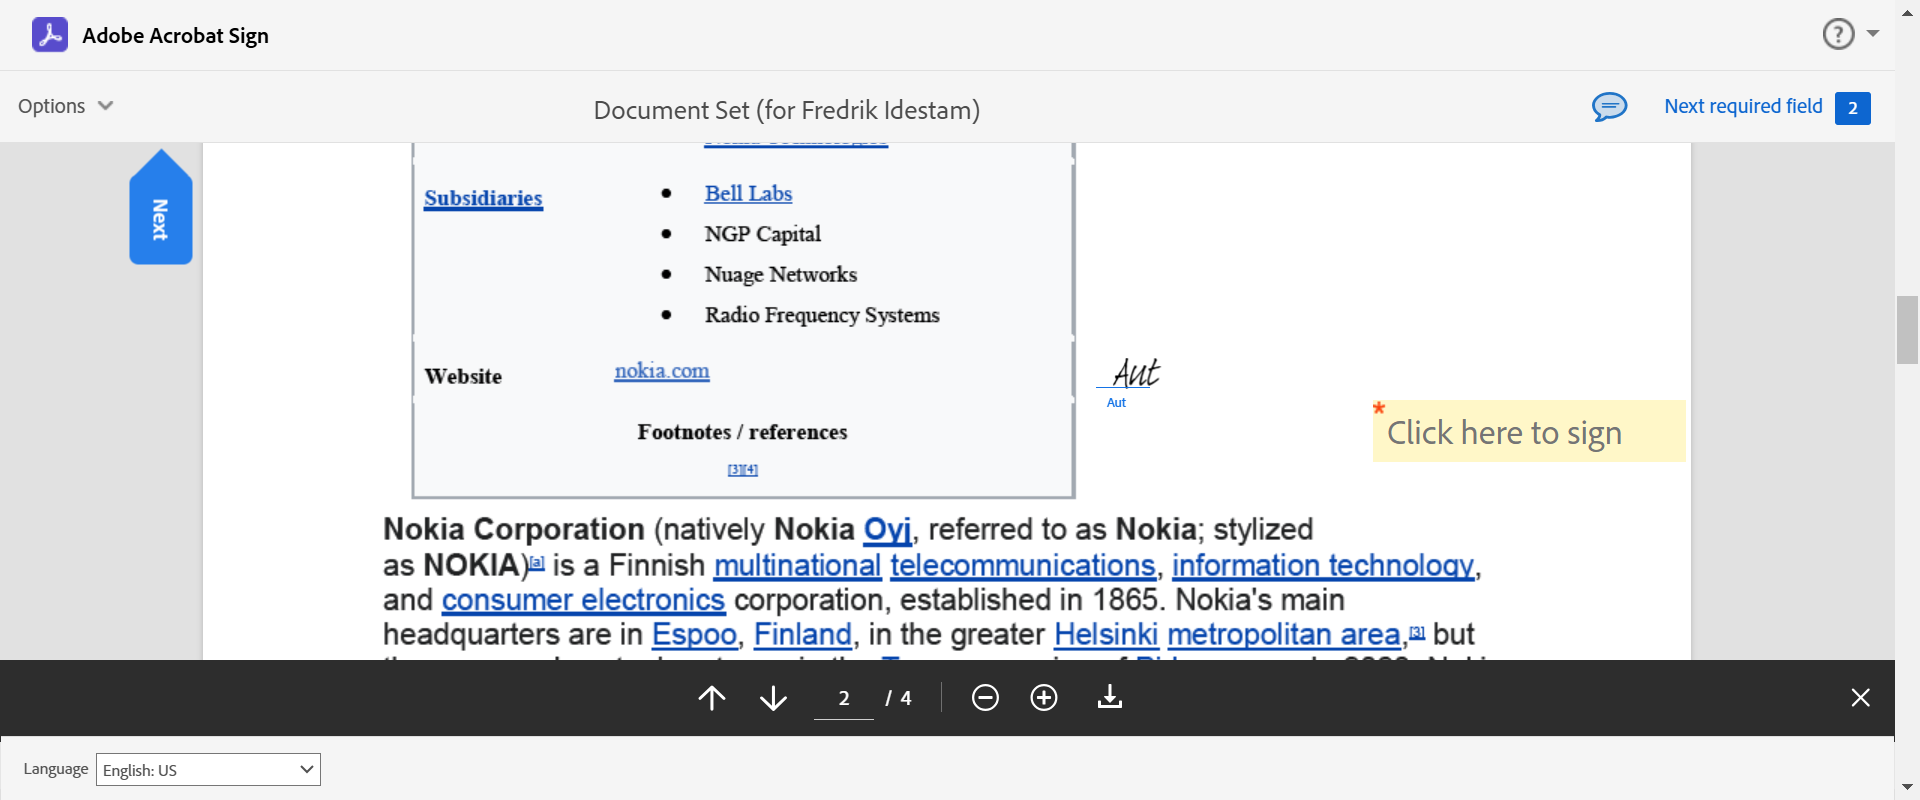Close the bottom page toolbar
This screenshot has width=1920, height=800.
[x=1860, y=698]
